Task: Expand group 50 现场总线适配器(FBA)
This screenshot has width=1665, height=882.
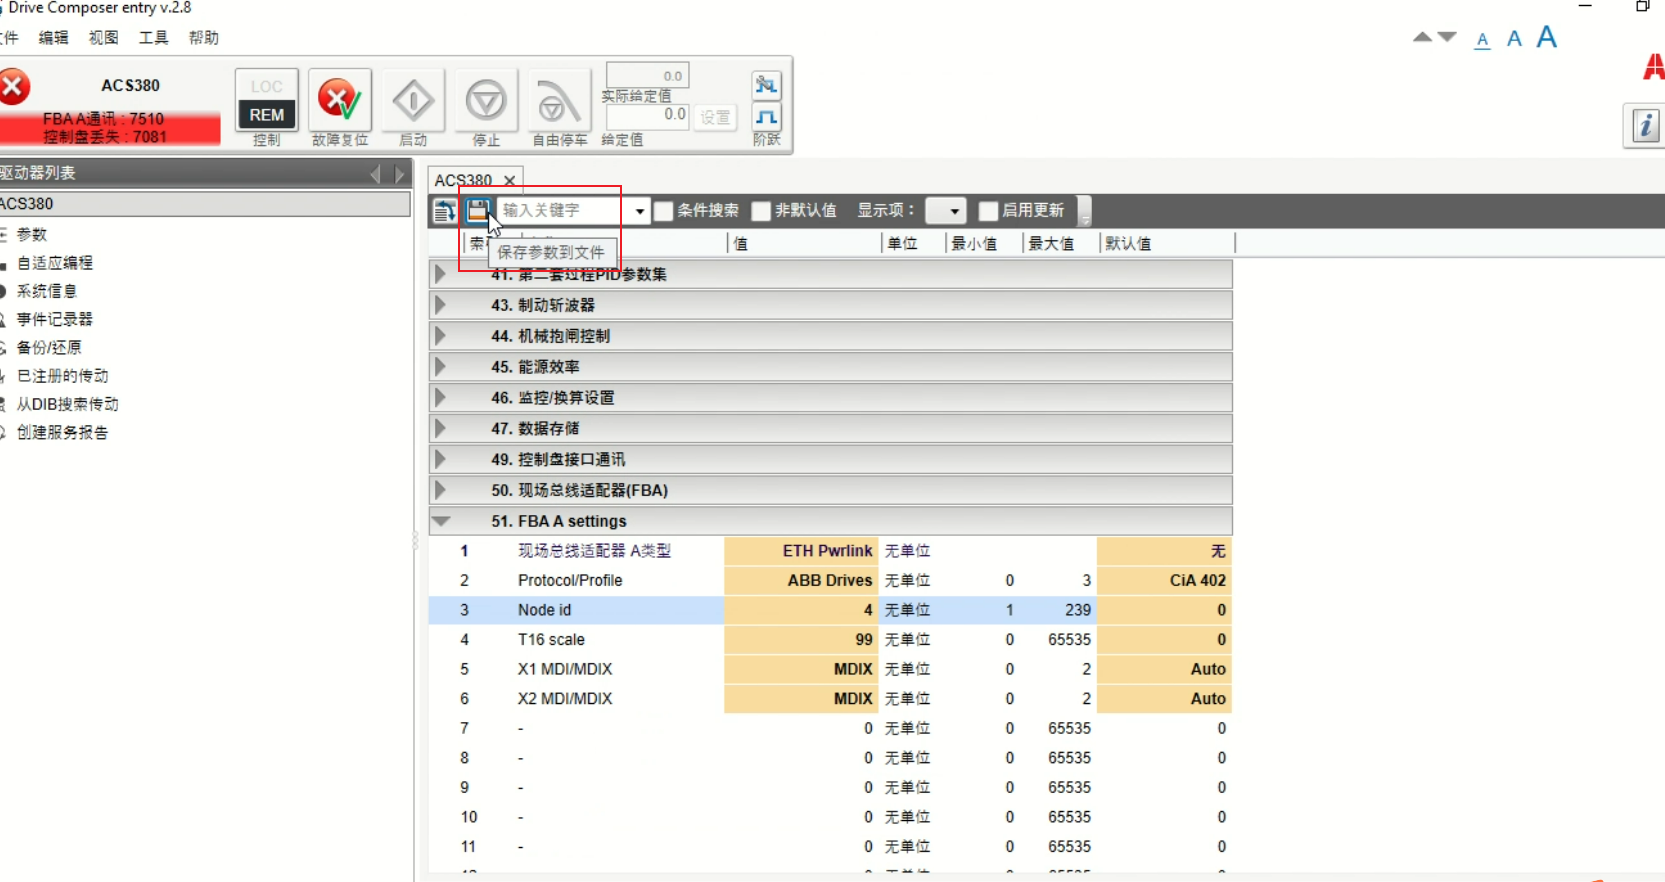Action: [x=440, y=490]
